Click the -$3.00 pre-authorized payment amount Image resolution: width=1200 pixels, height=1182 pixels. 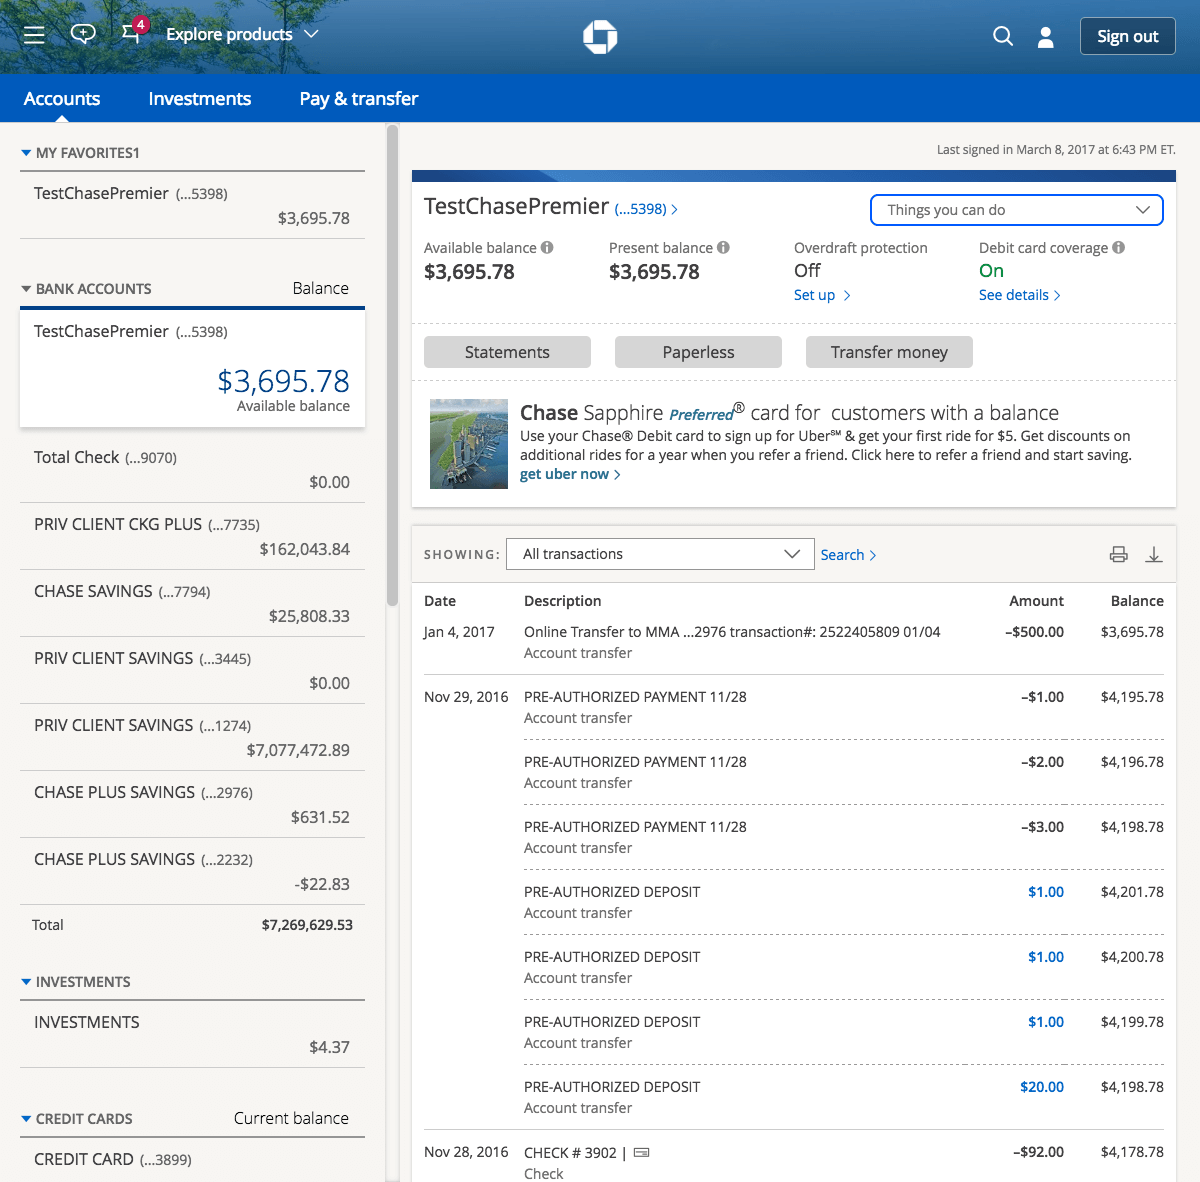coord(1042,827)
